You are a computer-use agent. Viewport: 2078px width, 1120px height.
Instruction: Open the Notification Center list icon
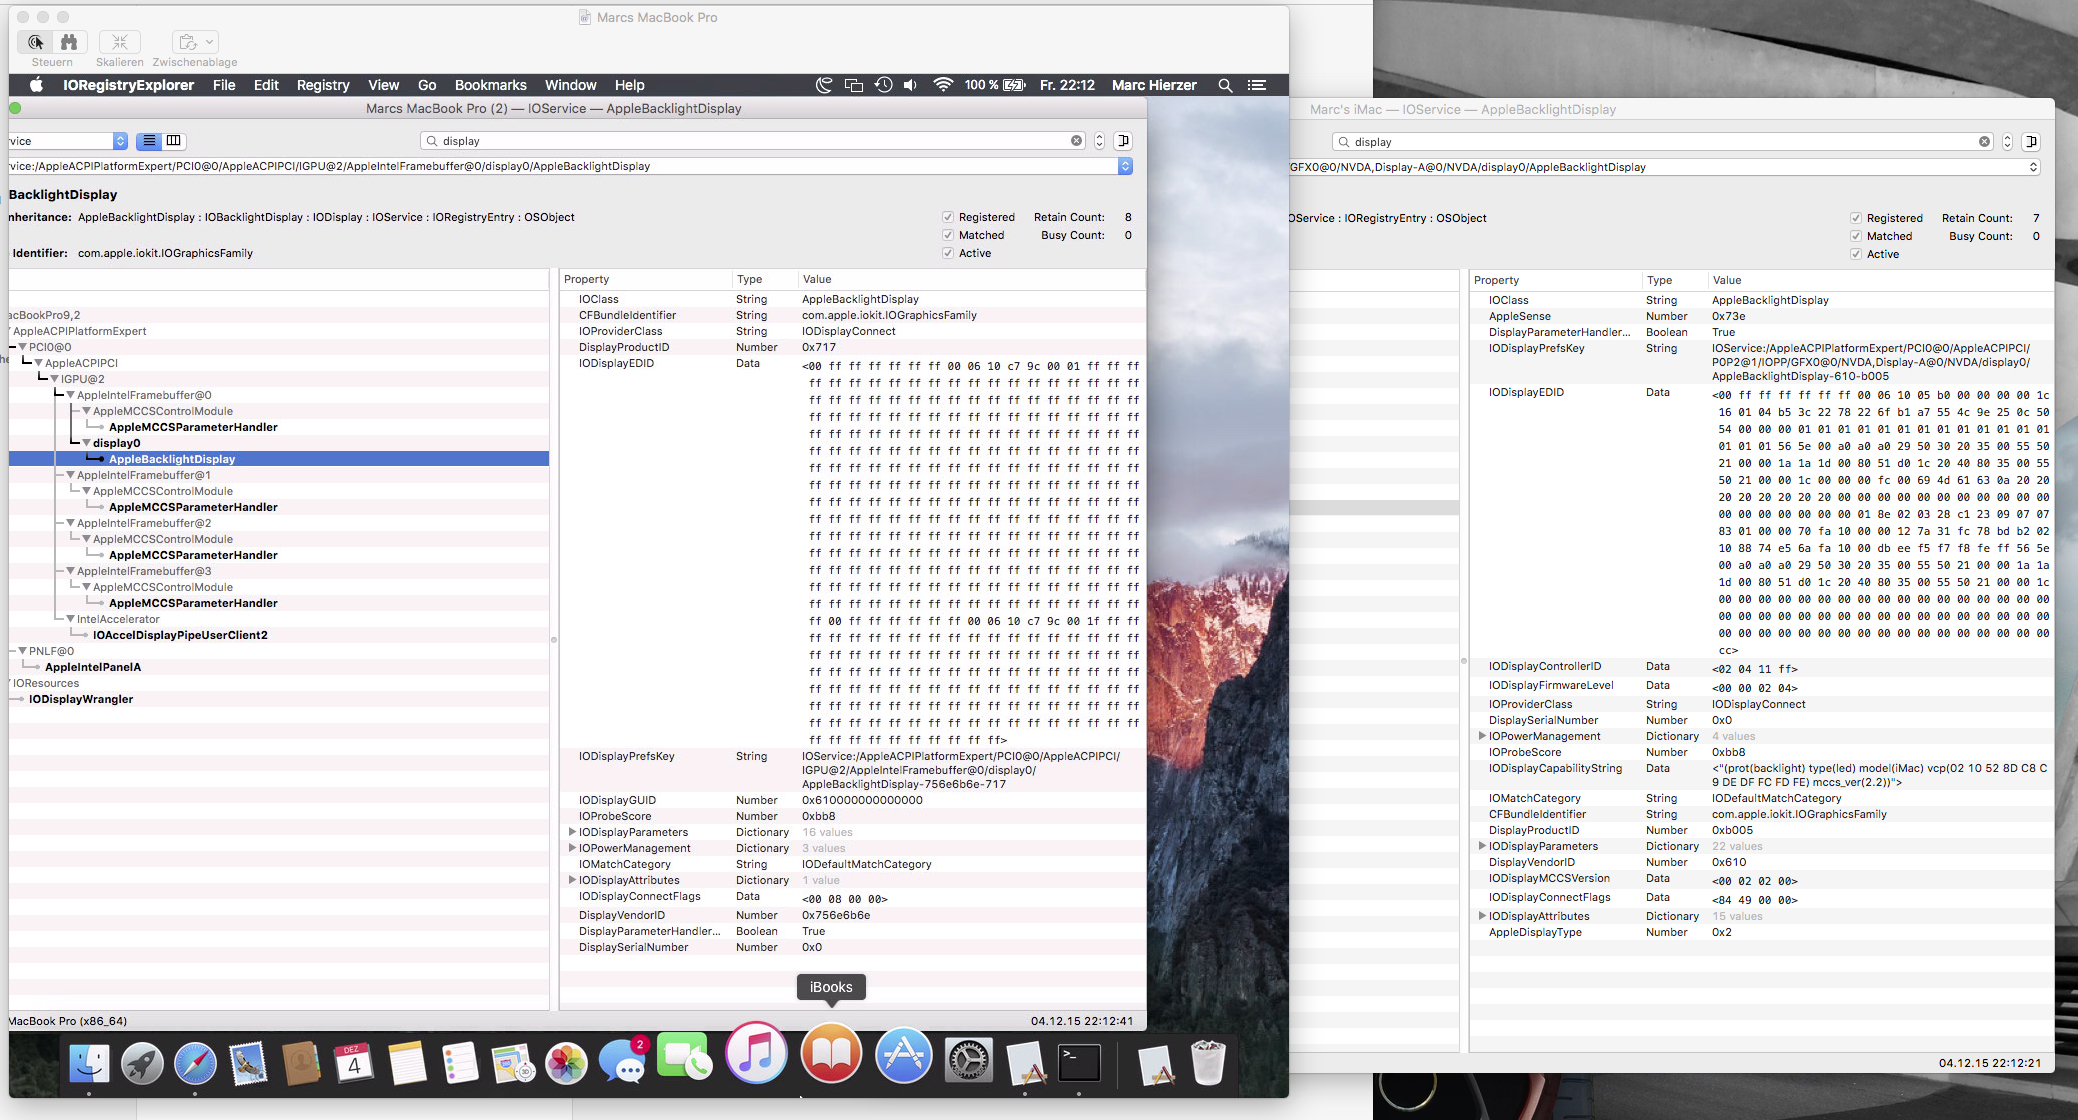coord(1257,85)
